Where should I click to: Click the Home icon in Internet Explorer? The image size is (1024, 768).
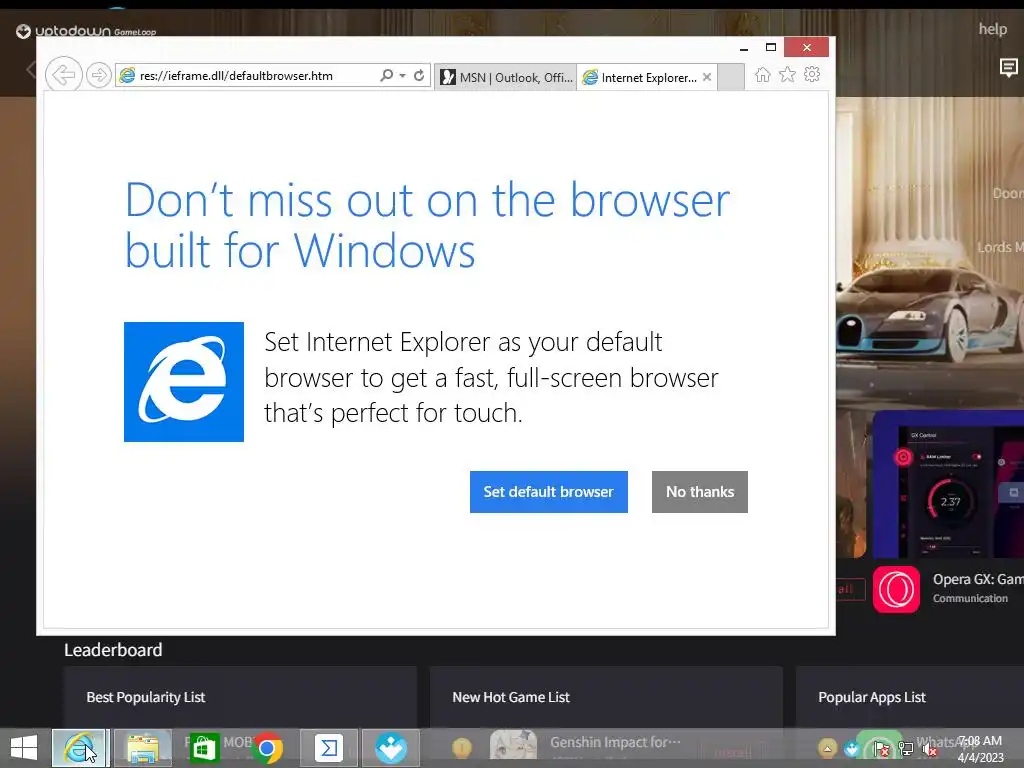(x=763, y=74)
